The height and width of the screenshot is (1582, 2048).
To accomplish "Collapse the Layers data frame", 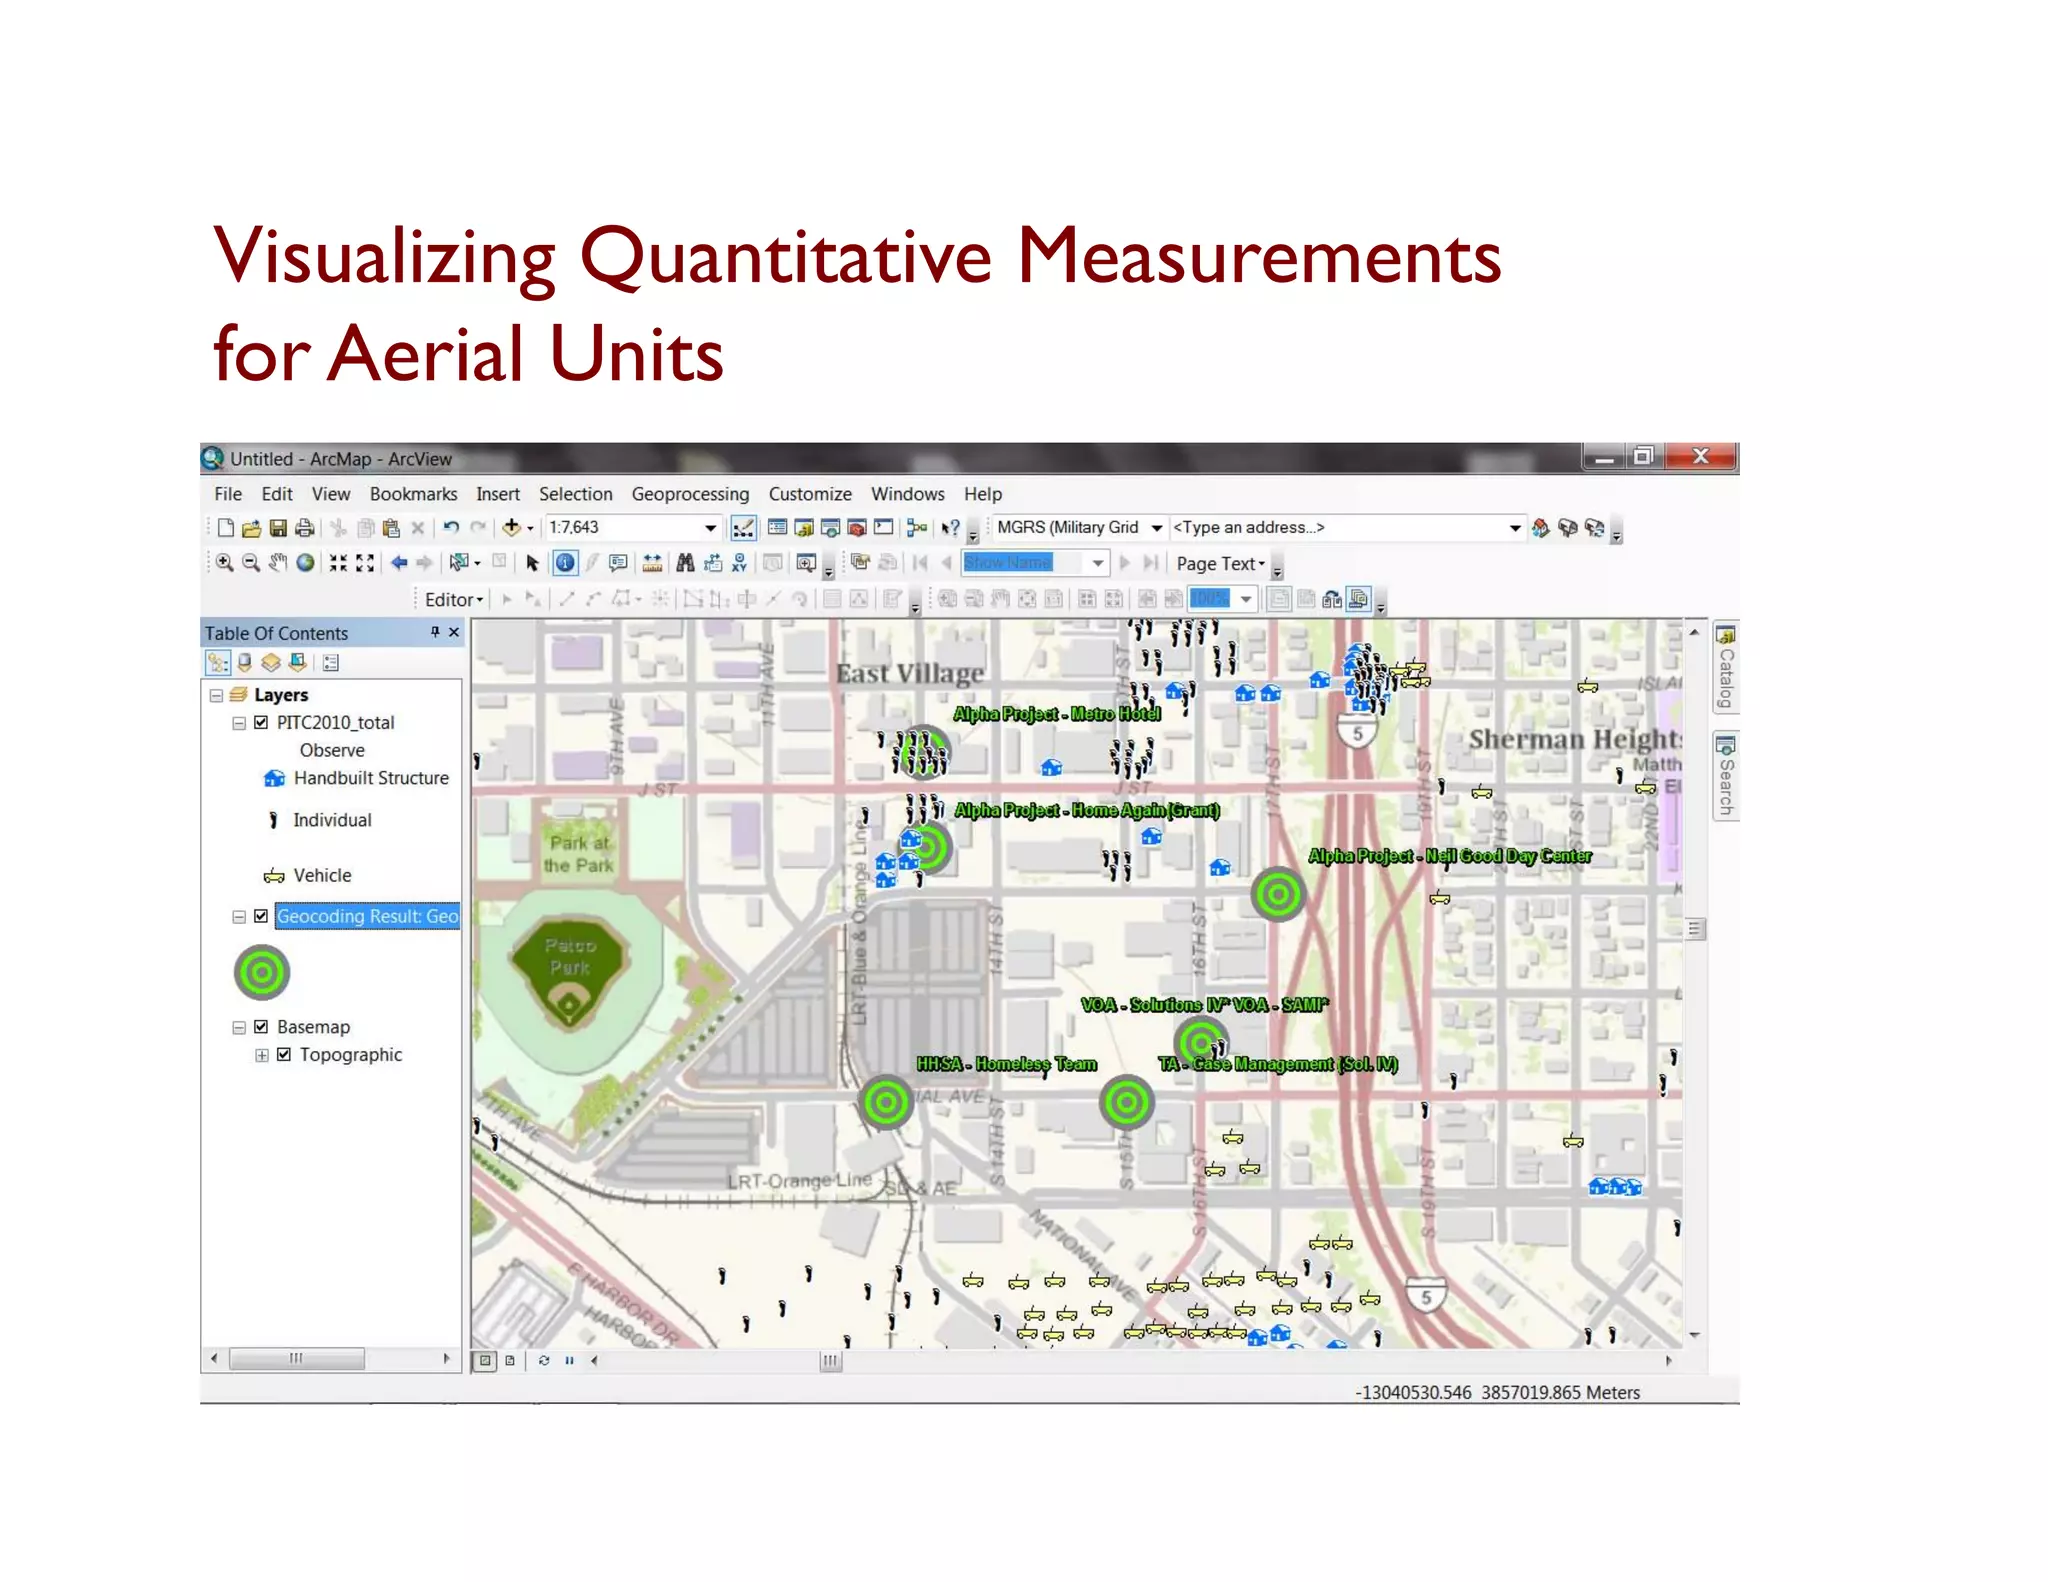I will [x=216, y=695].
